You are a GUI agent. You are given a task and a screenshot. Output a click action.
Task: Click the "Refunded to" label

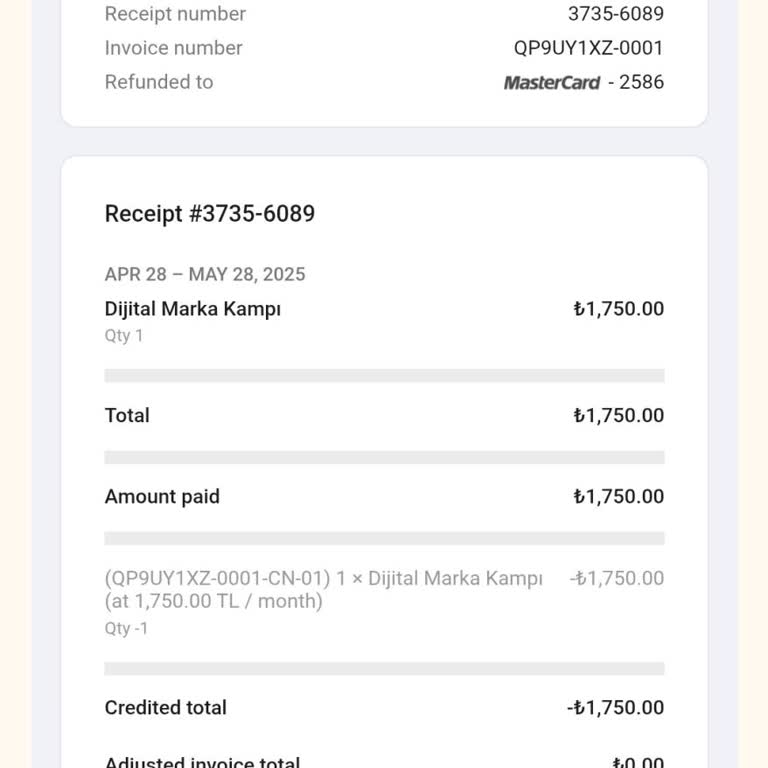pos(159,82)
